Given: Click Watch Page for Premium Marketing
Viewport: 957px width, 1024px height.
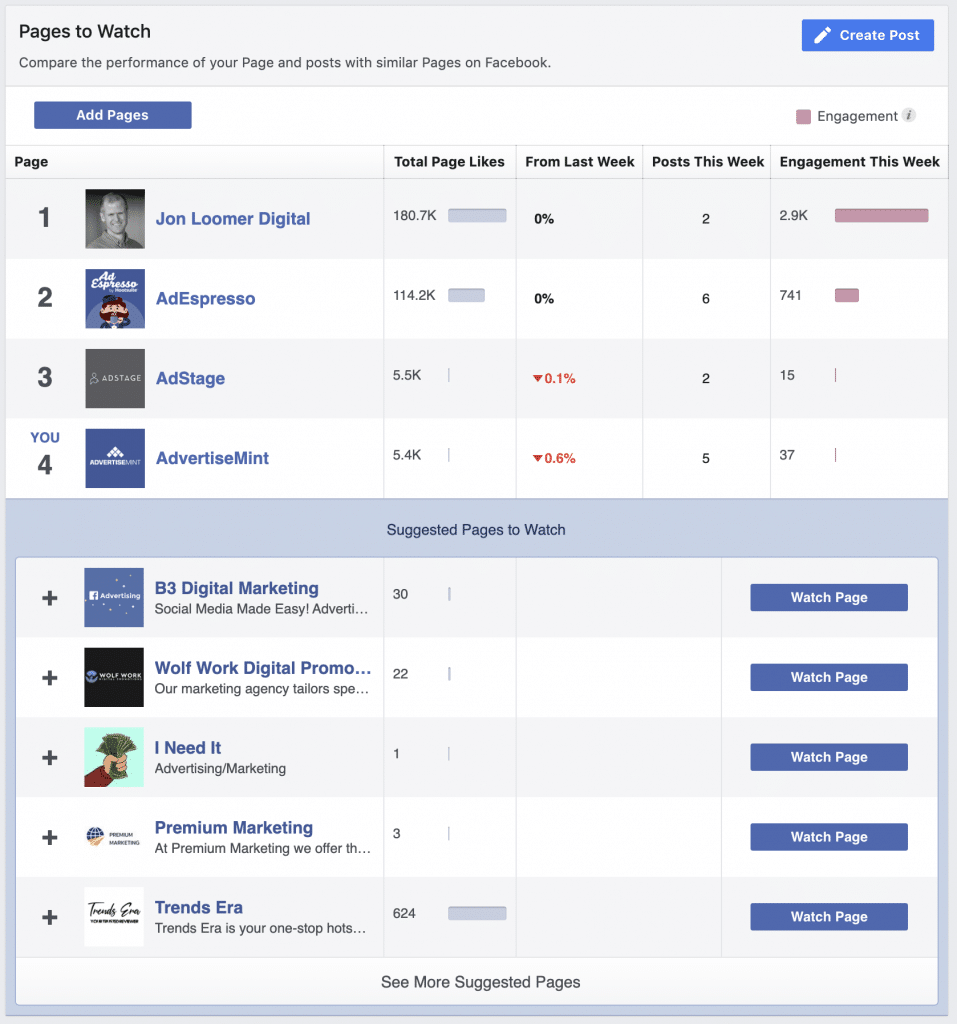Looking at the screenshot, I should click(829, 837).
